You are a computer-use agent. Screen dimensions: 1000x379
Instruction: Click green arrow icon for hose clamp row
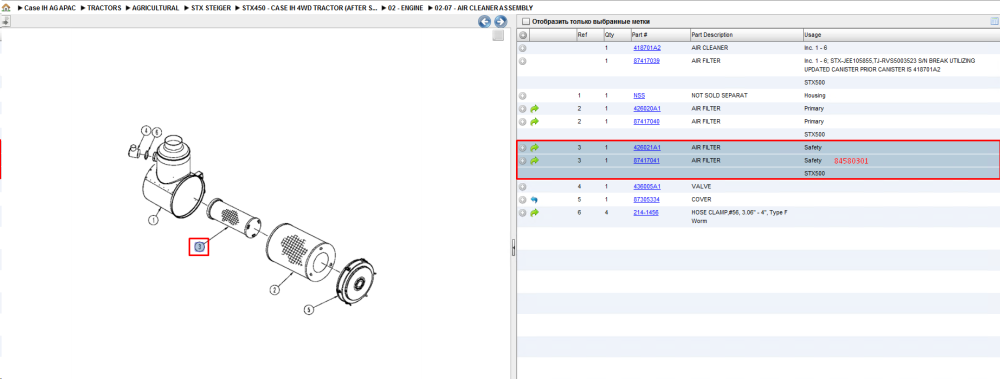click(x=534, y=212)
